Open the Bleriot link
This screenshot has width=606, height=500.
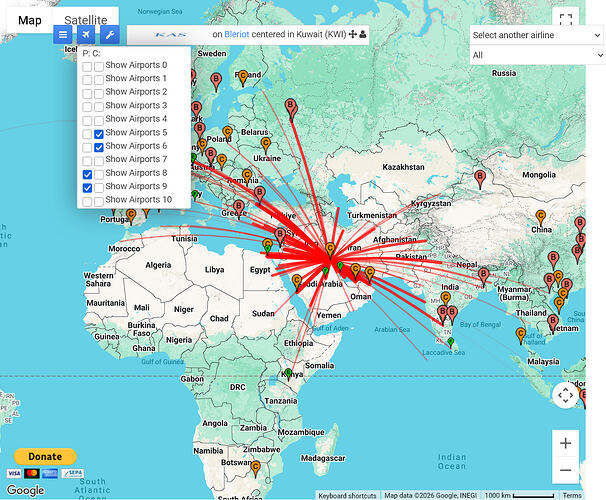(237, 34)
